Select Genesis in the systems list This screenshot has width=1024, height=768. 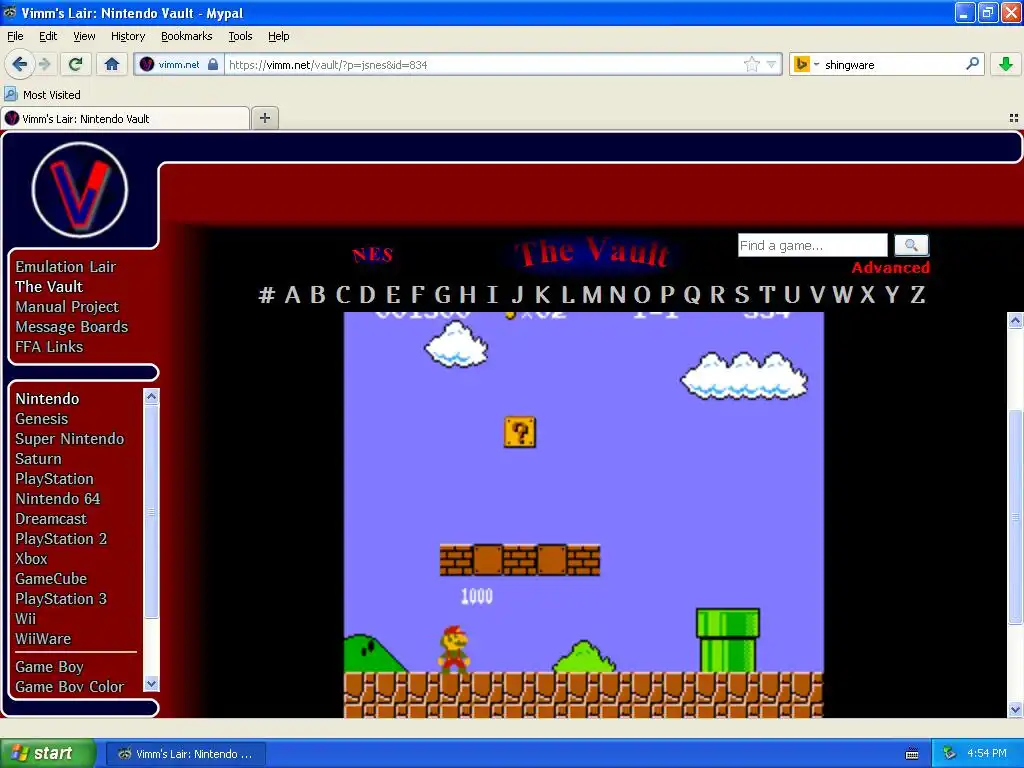pyautogui.click(x=41, y=419)
